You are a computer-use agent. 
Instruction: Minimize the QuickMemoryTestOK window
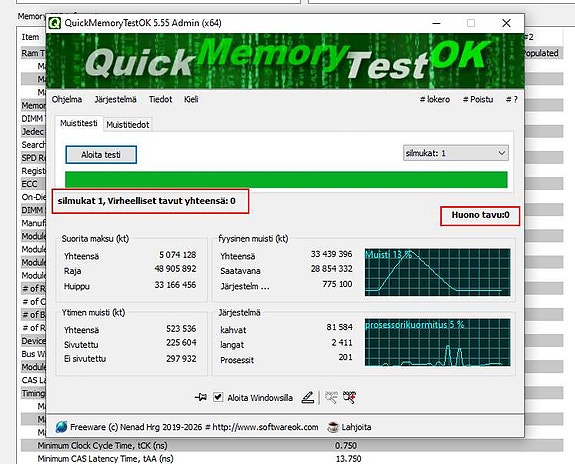(x=436, y=23)
